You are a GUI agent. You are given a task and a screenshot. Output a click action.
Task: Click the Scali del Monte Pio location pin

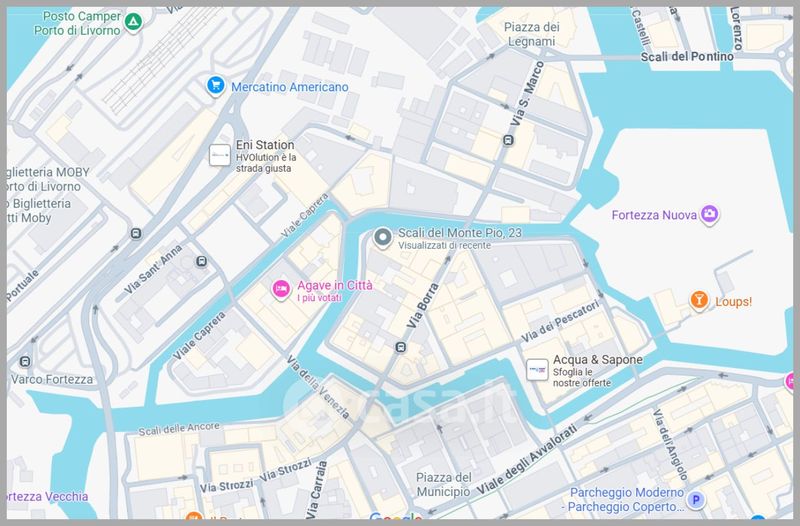[x=382, y=237]
